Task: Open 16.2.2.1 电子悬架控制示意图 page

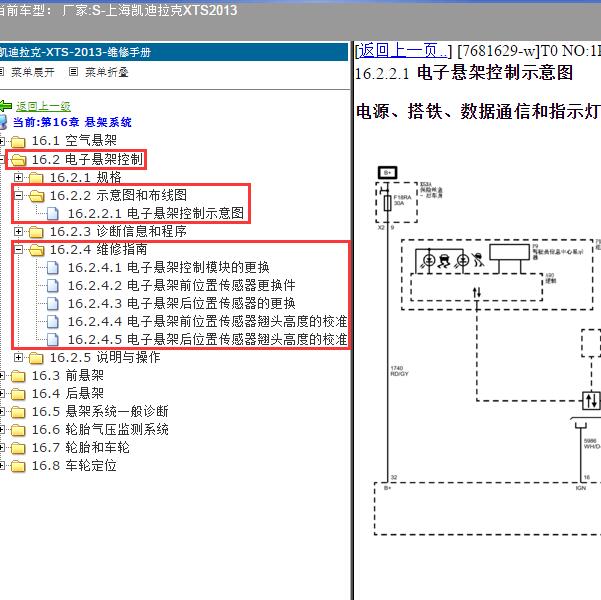Action: [156, 214]
